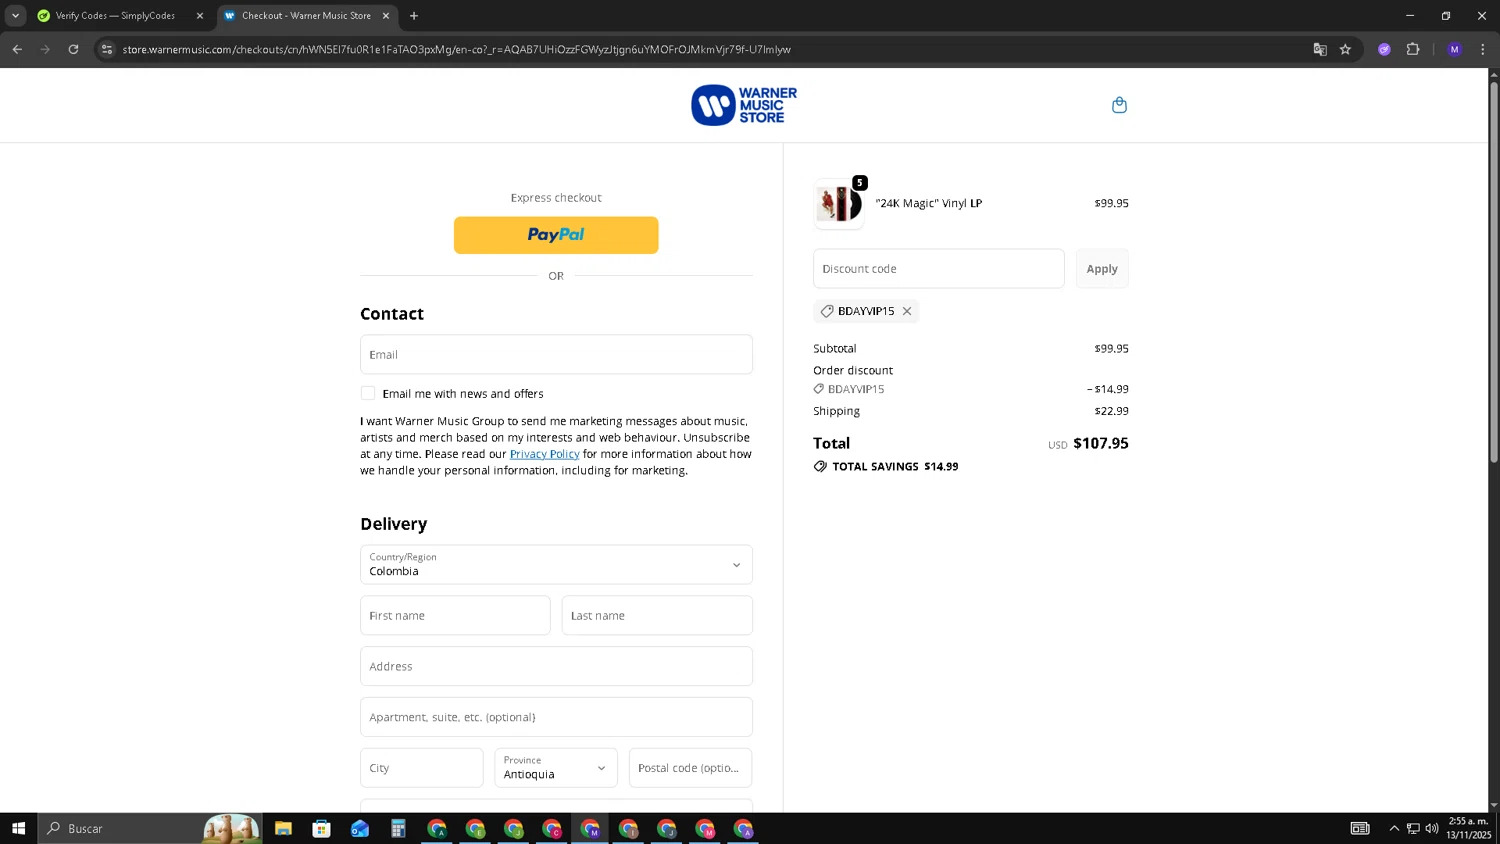
Task: Open the volume control in system tray
Action: (1432, 828)
